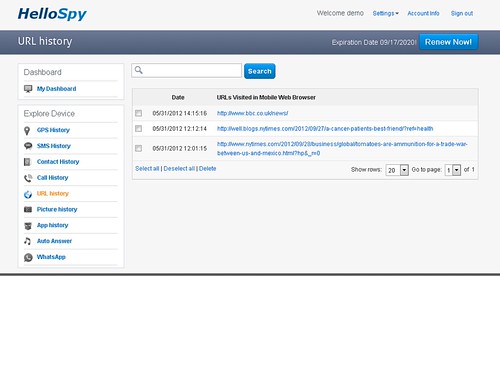Open Account Info link
The height and width of the screenshot is (369, 500).
click(423, 13)
